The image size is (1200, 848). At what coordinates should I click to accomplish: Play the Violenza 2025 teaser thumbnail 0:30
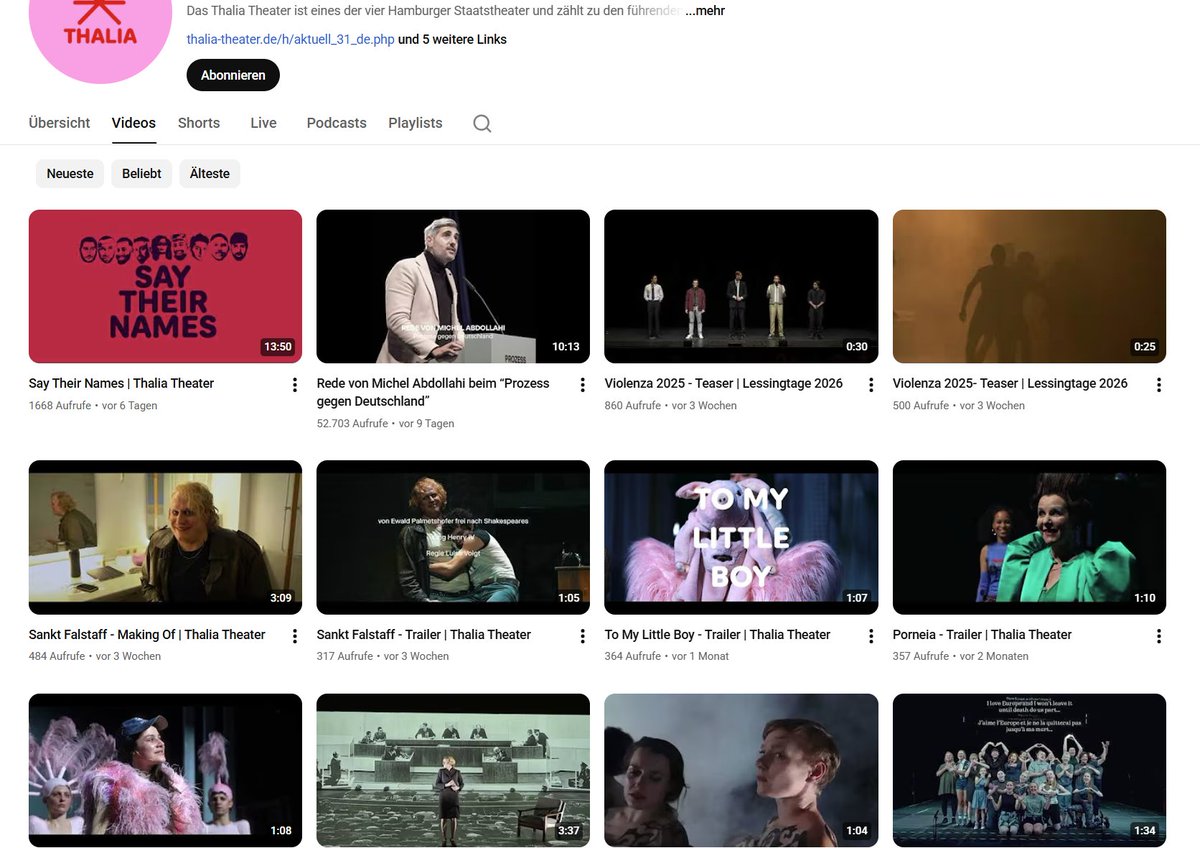[x=741, y=286]
